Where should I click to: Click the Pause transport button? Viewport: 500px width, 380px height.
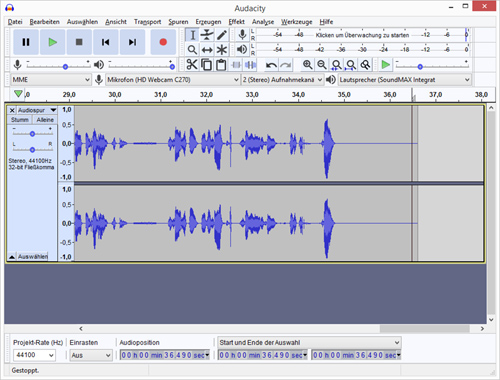(26, 42)
